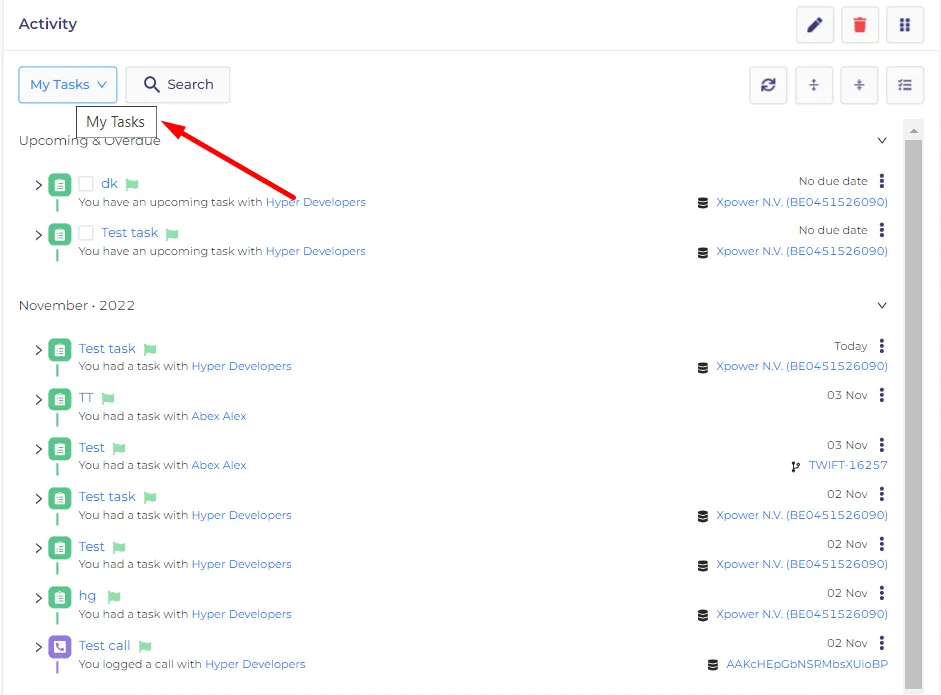941x695 pixels.
Task: Open the three-dot menu for the TT task
Action: 882,395
